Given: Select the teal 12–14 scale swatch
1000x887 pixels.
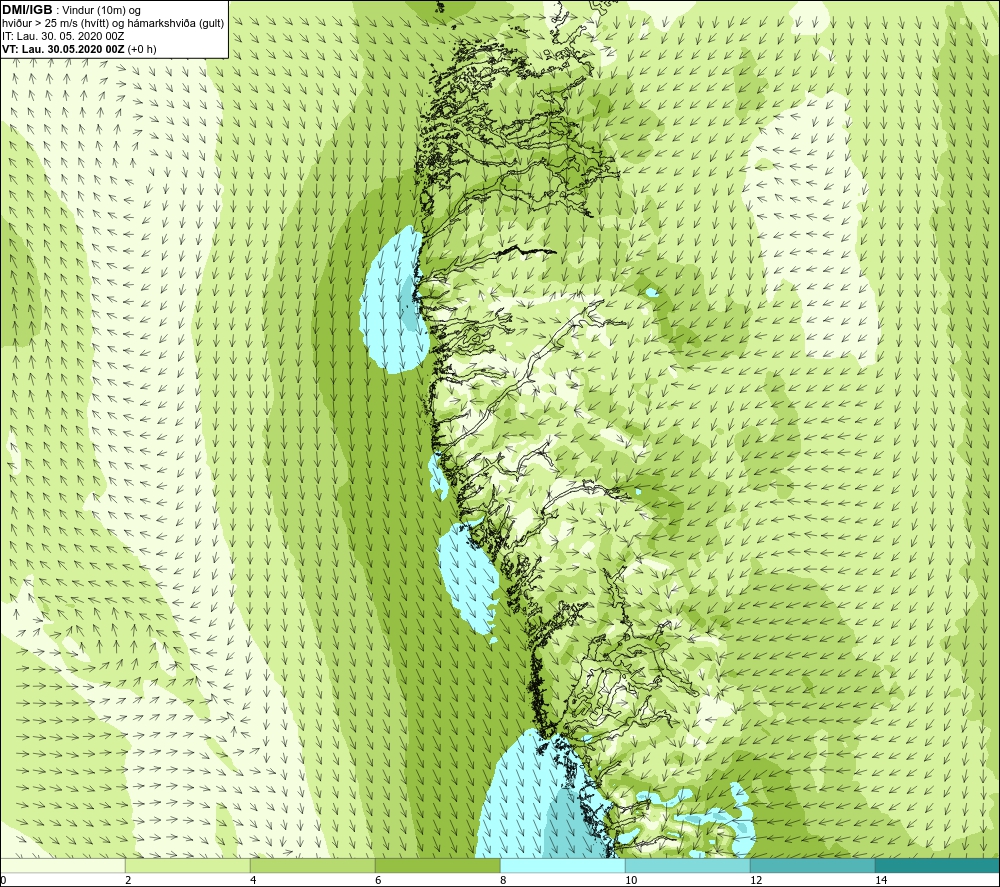Looking at the screenshot, I should point(812,866).
